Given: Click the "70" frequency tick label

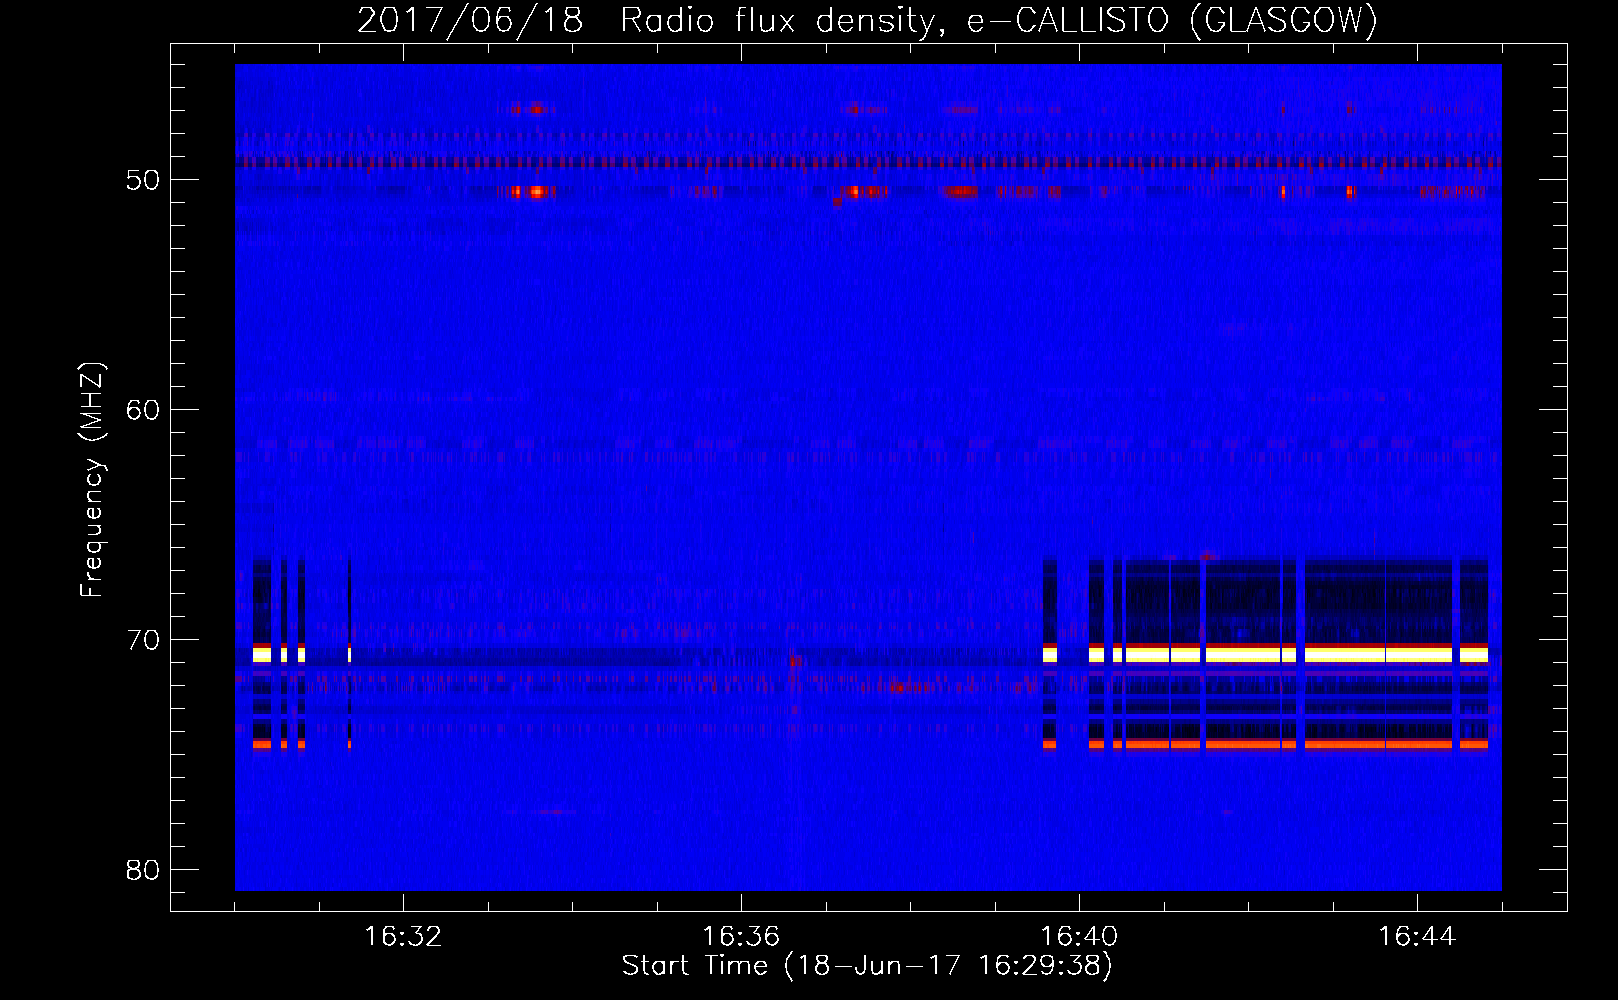Looking at the screenshot, I should click(x=143, y=640).
